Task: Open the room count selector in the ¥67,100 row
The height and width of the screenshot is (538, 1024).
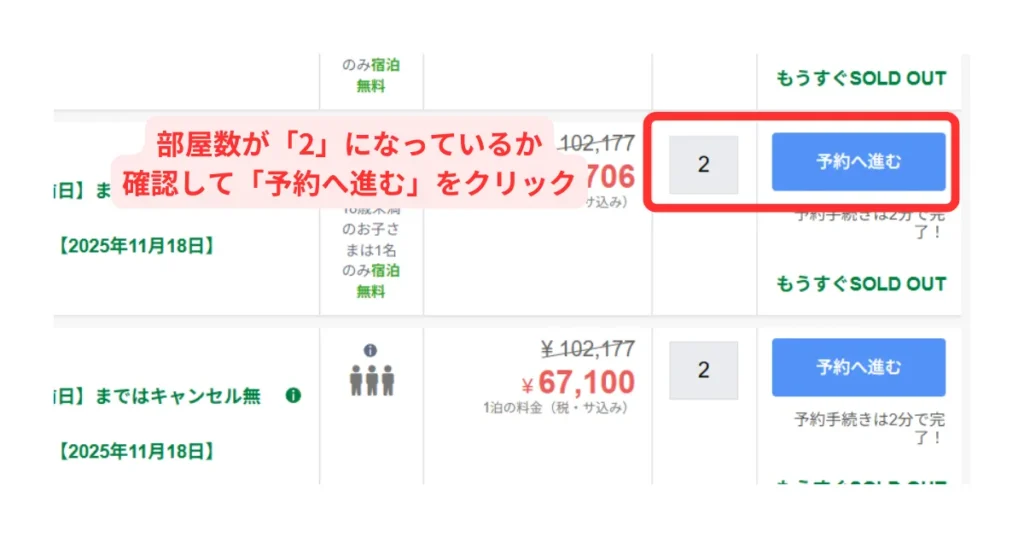Action: pos(703,370)
